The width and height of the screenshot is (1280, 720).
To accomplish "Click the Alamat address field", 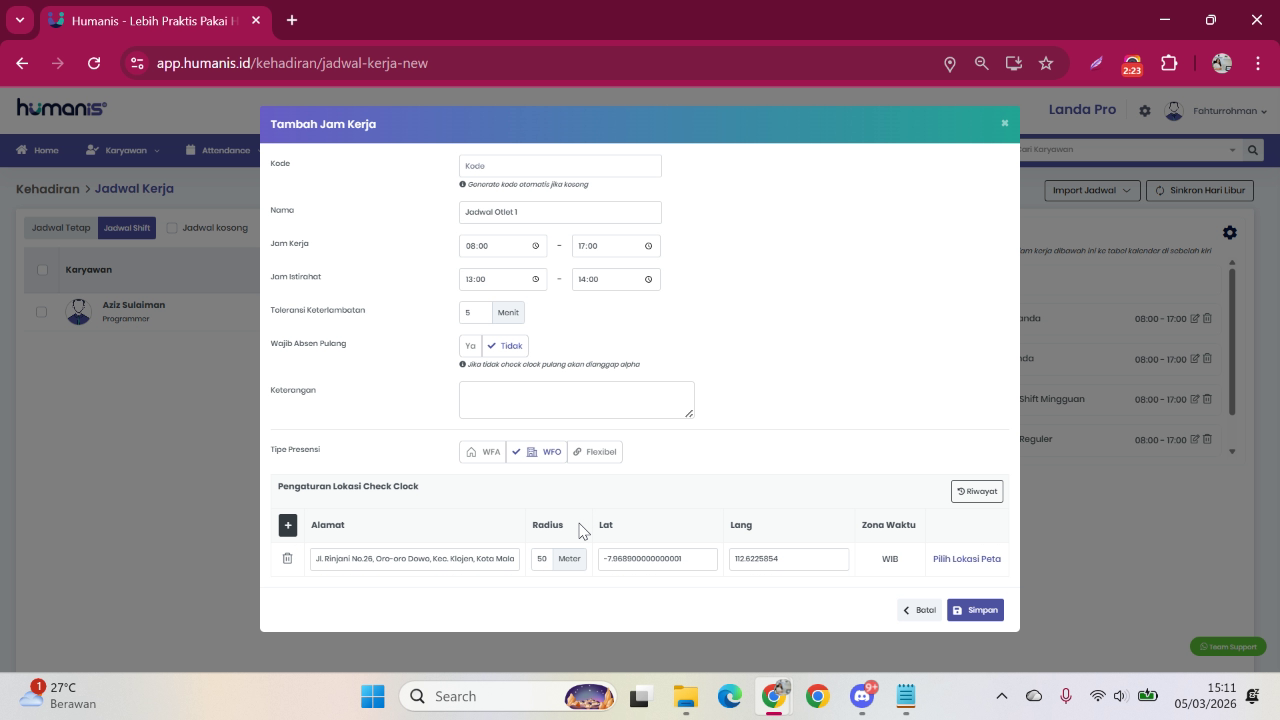I will (415, 559).
